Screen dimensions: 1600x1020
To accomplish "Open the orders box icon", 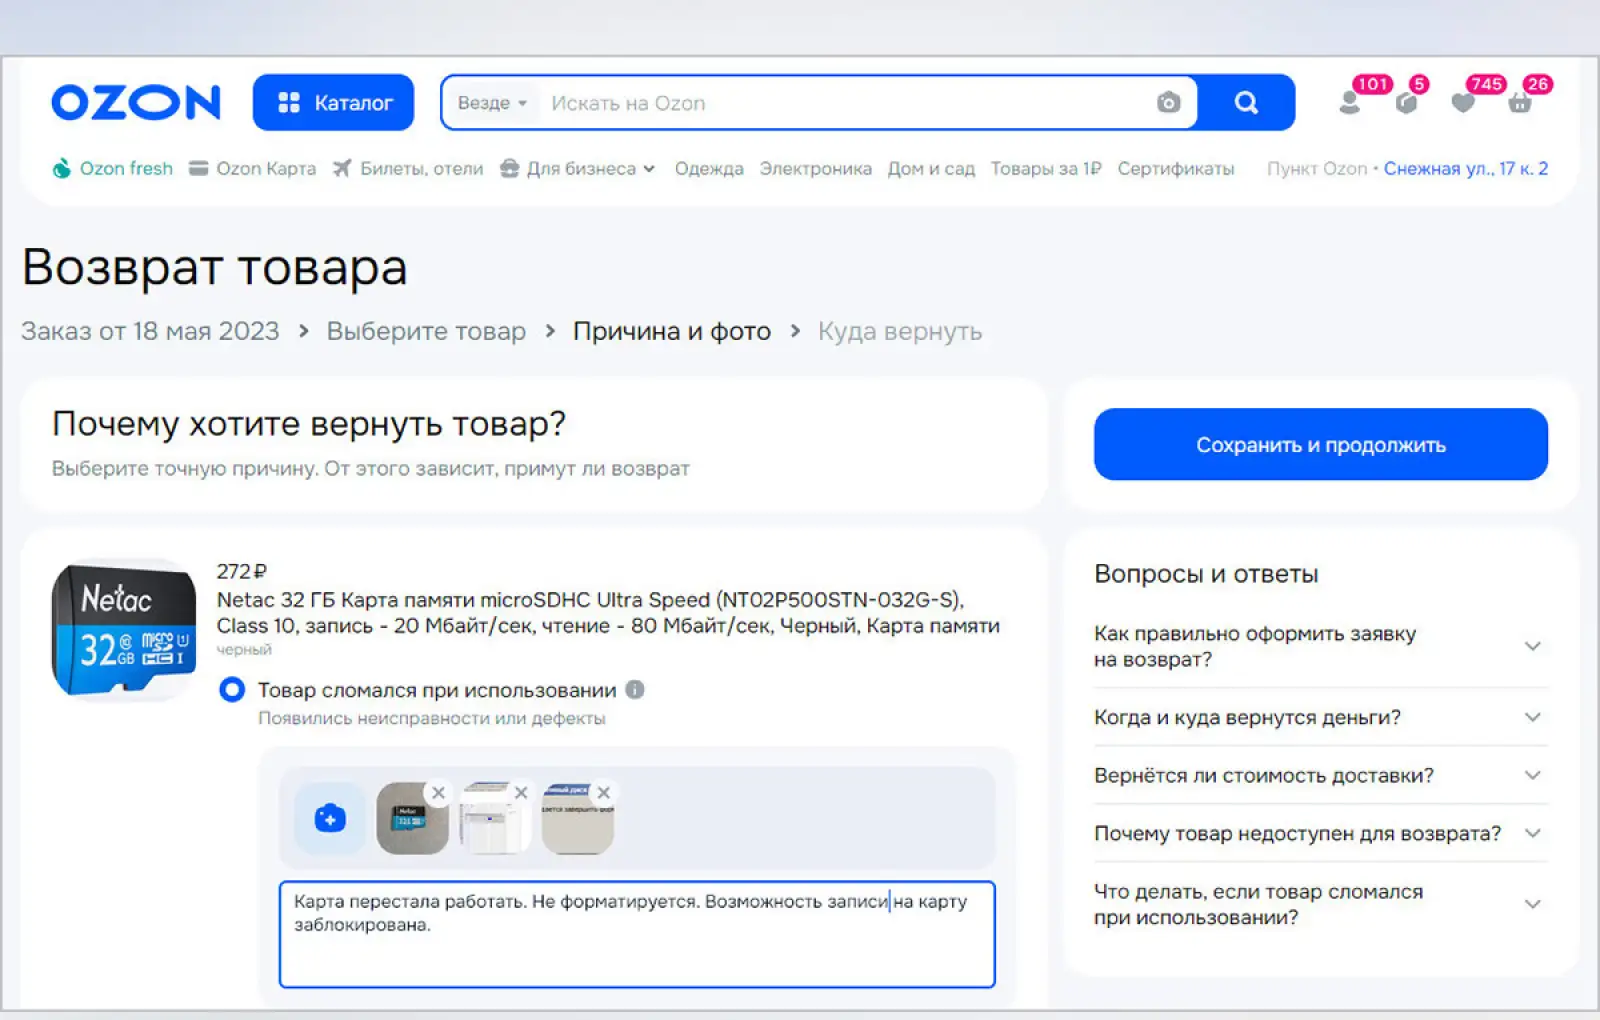I will [x=1406, y=103].
